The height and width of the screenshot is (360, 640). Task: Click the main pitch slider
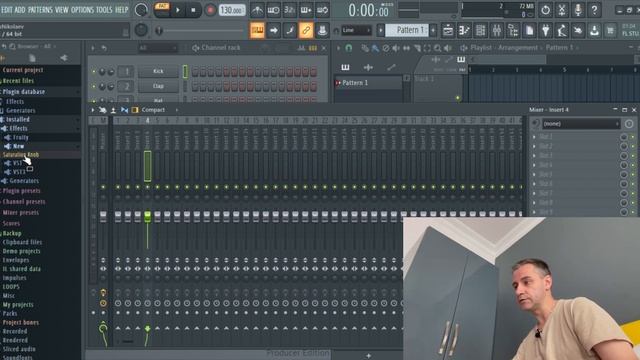click(x=201, y=30)
